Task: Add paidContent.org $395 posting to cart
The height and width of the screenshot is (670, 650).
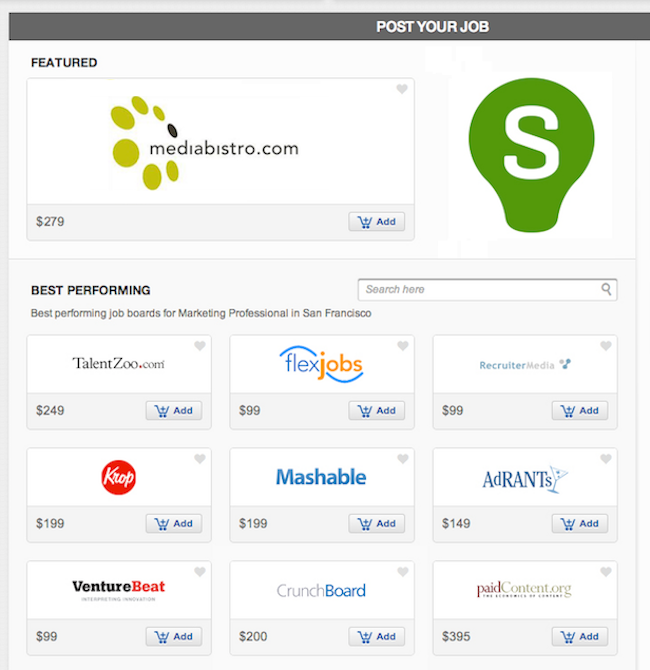Action: point(579,637)
